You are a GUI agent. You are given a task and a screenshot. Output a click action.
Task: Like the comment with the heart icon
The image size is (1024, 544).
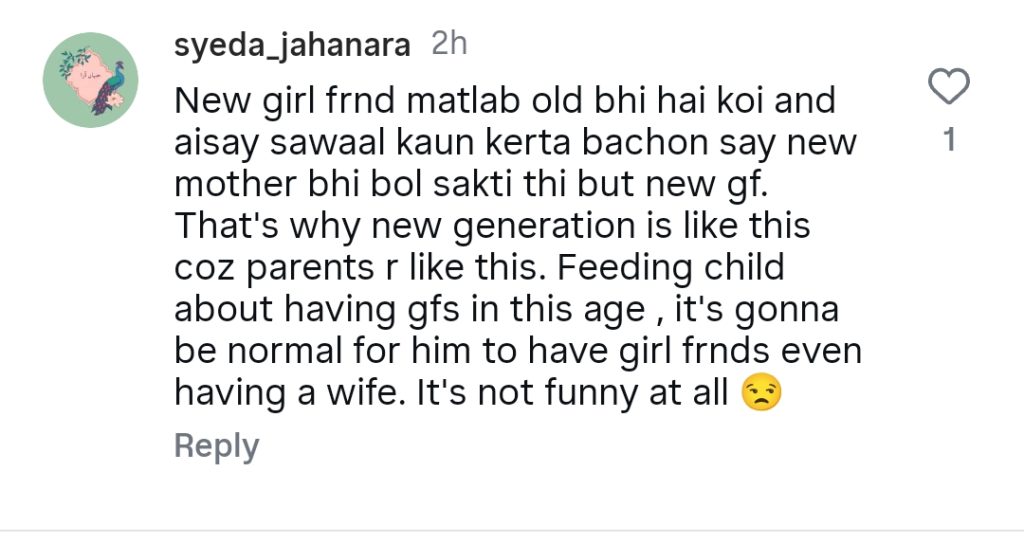click(x=949, y=88)
